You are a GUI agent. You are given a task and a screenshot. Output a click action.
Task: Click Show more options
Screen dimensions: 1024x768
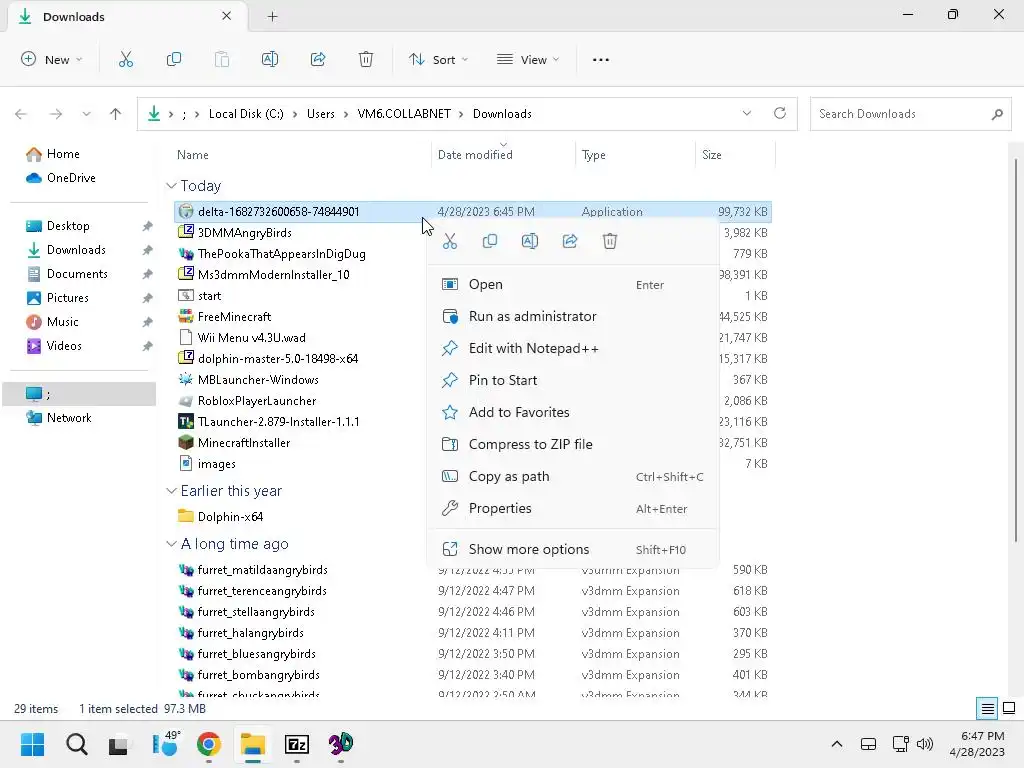(x=573, y=549)
